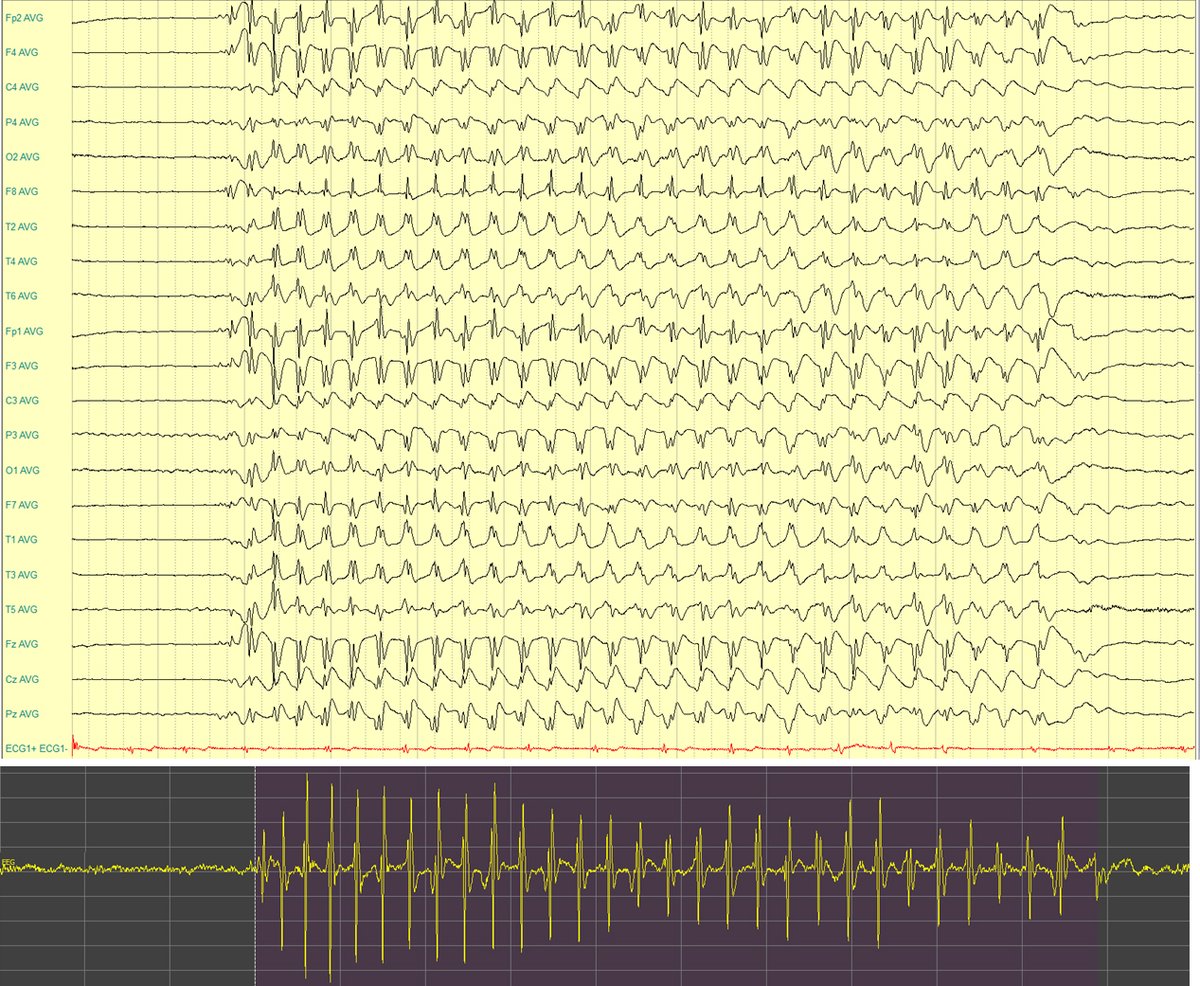Image resolution: width=1200 pixels, height=986 pixels.
Task: Select the T1 AVG channel label
Action: (22, 539)
